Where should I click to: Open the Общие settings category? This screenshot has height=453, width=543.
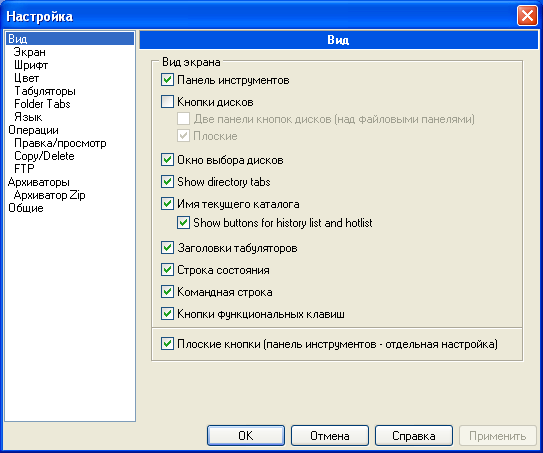pyautogui.click(x=26, y=208)
